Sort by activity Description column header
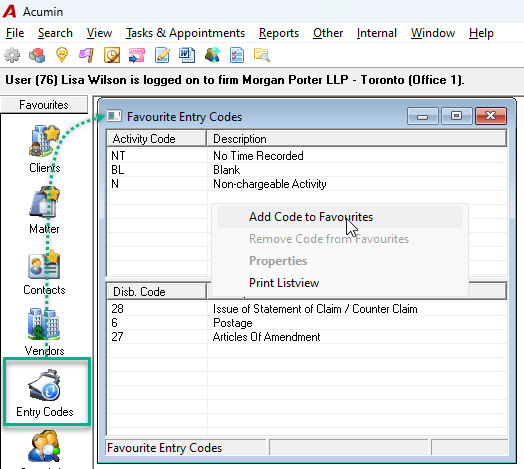The height and width of the screenshot is (469, 524). pyautogui.click(x=357, y=138)
